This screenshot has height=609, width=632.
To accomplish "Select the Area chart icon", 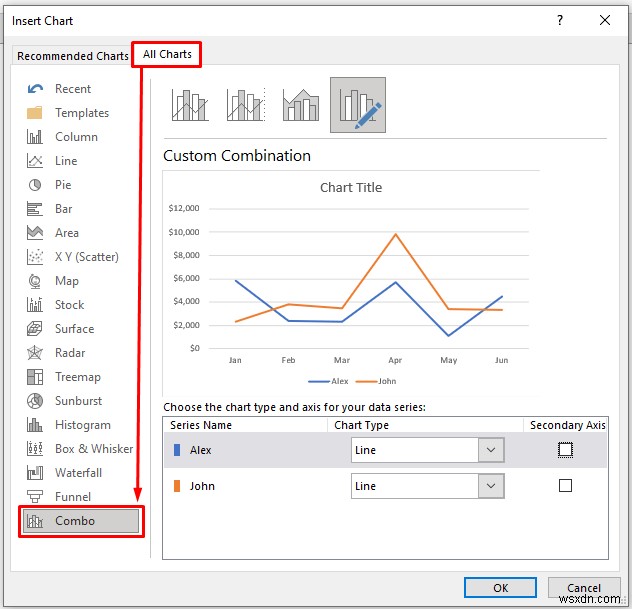I will pyautogui.click(x=35, y=233).
